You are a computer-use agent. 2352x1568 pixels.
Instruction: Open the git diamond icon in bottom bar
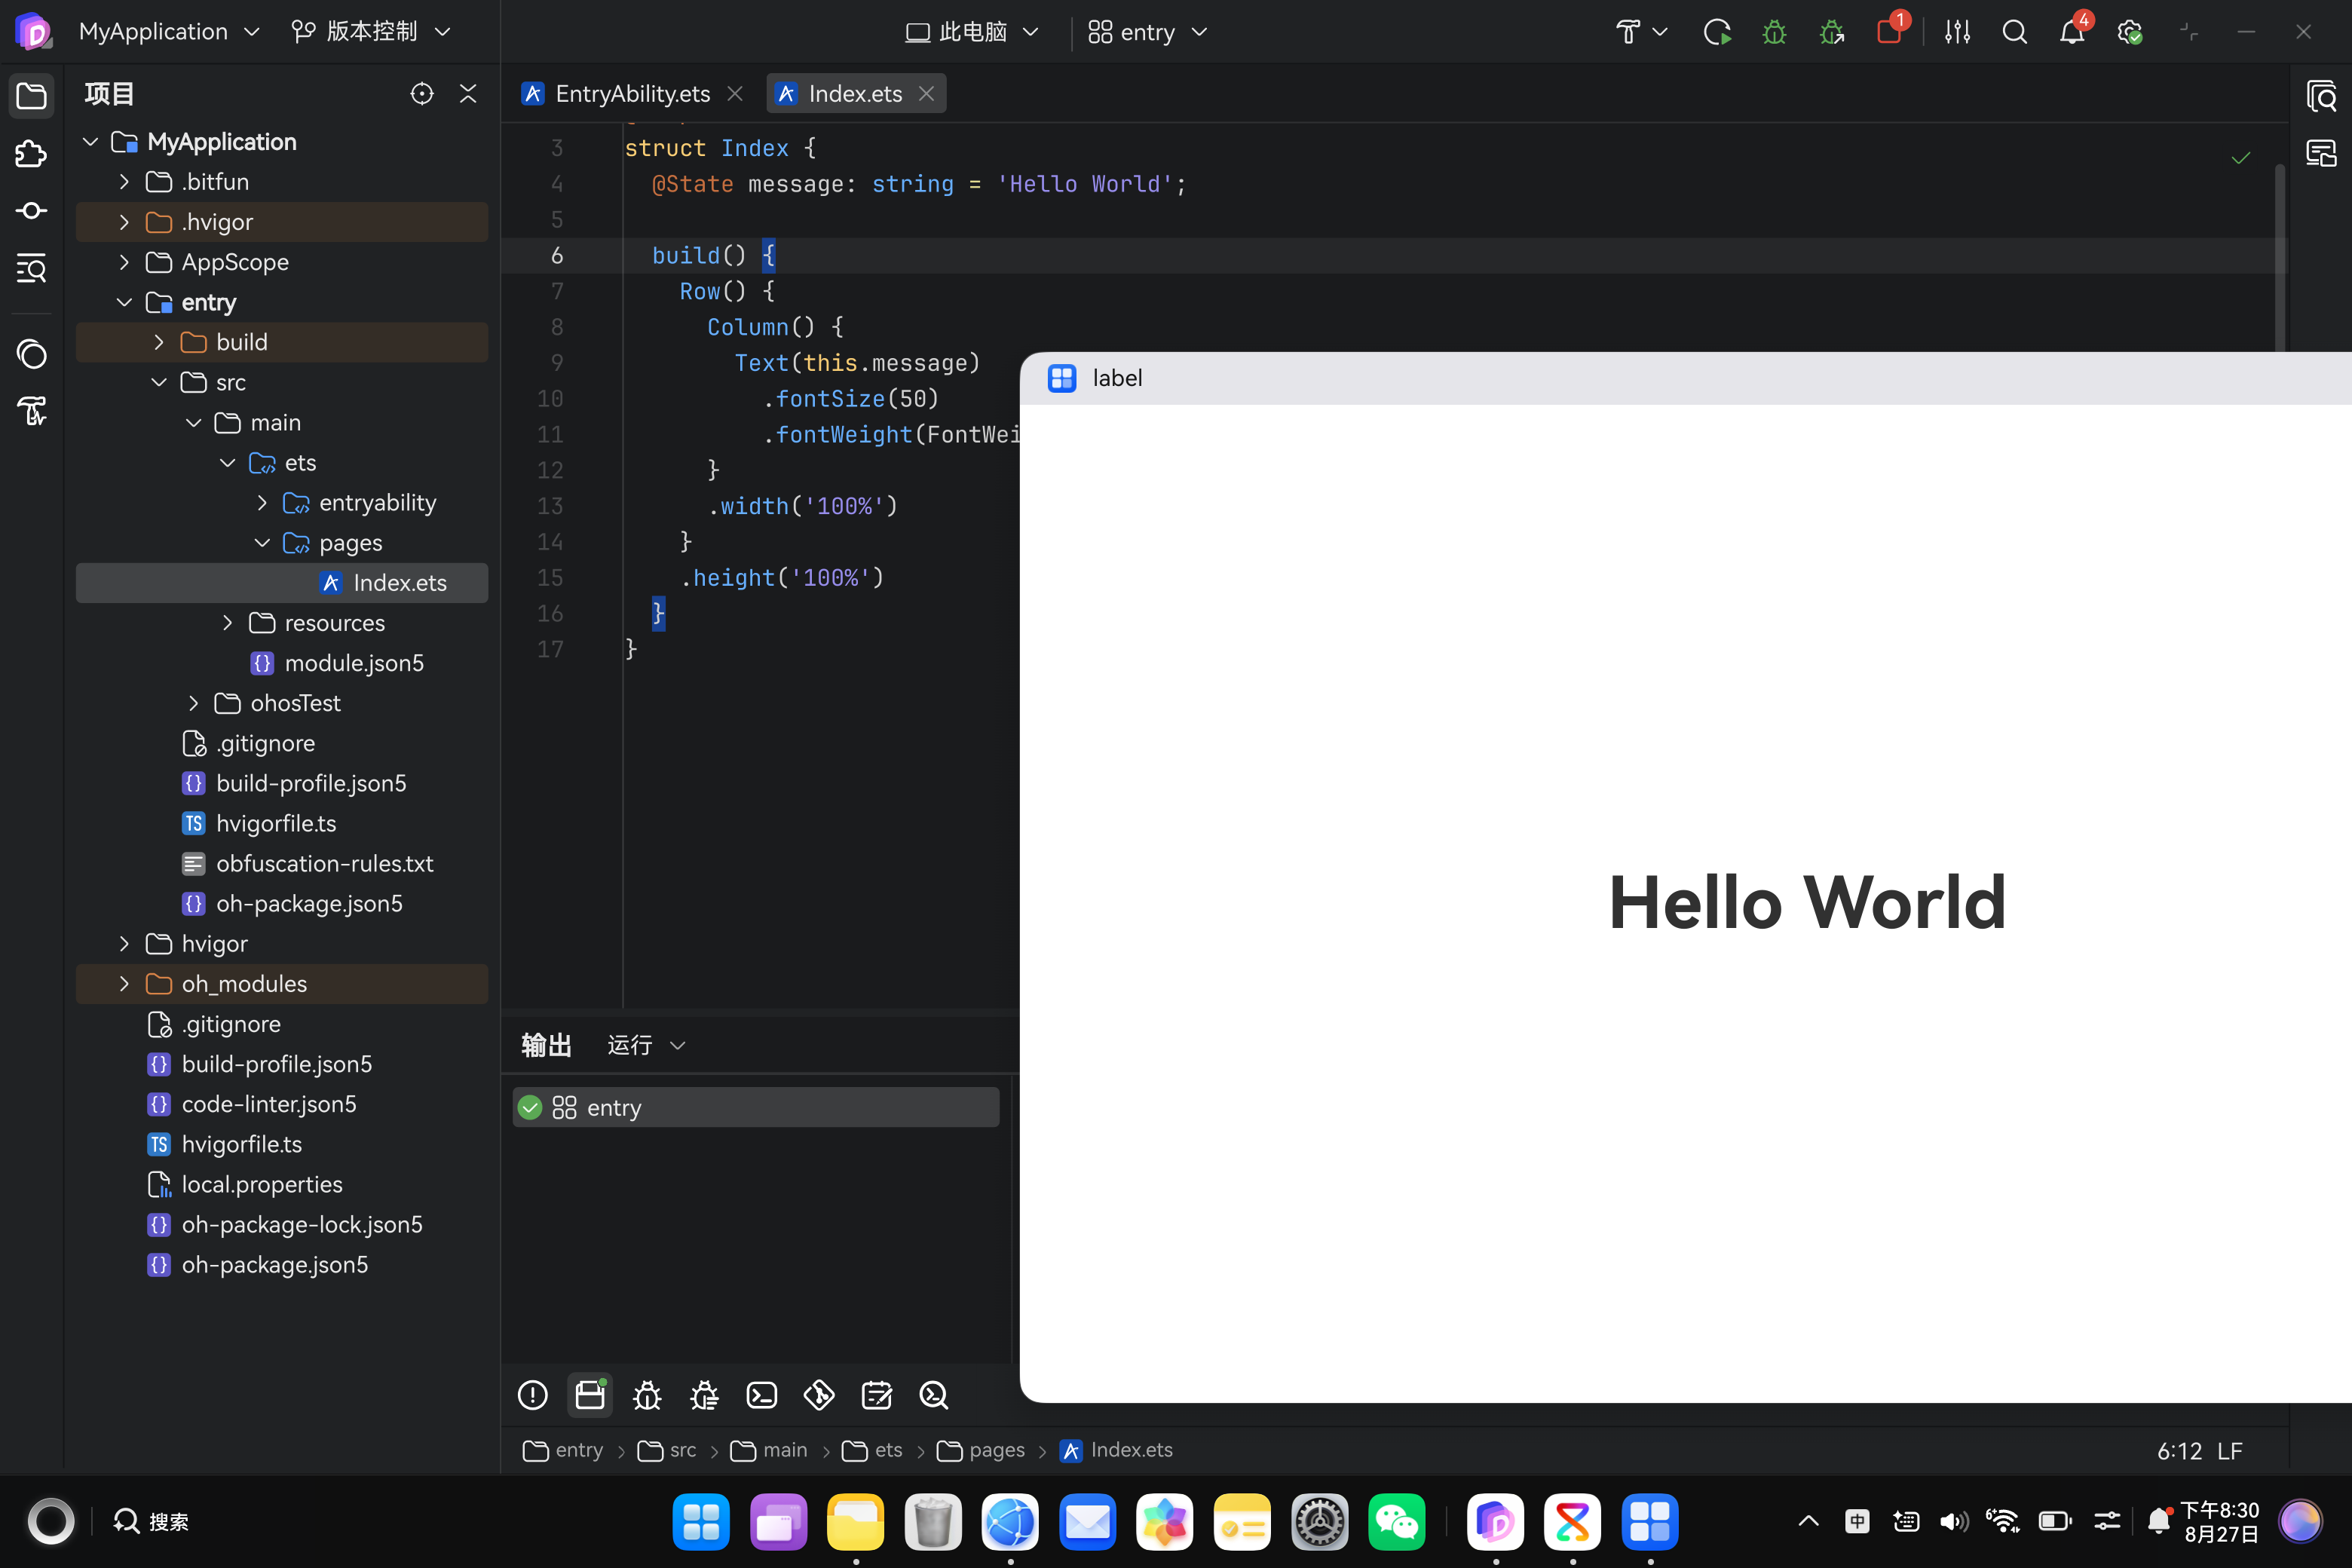819,1395
